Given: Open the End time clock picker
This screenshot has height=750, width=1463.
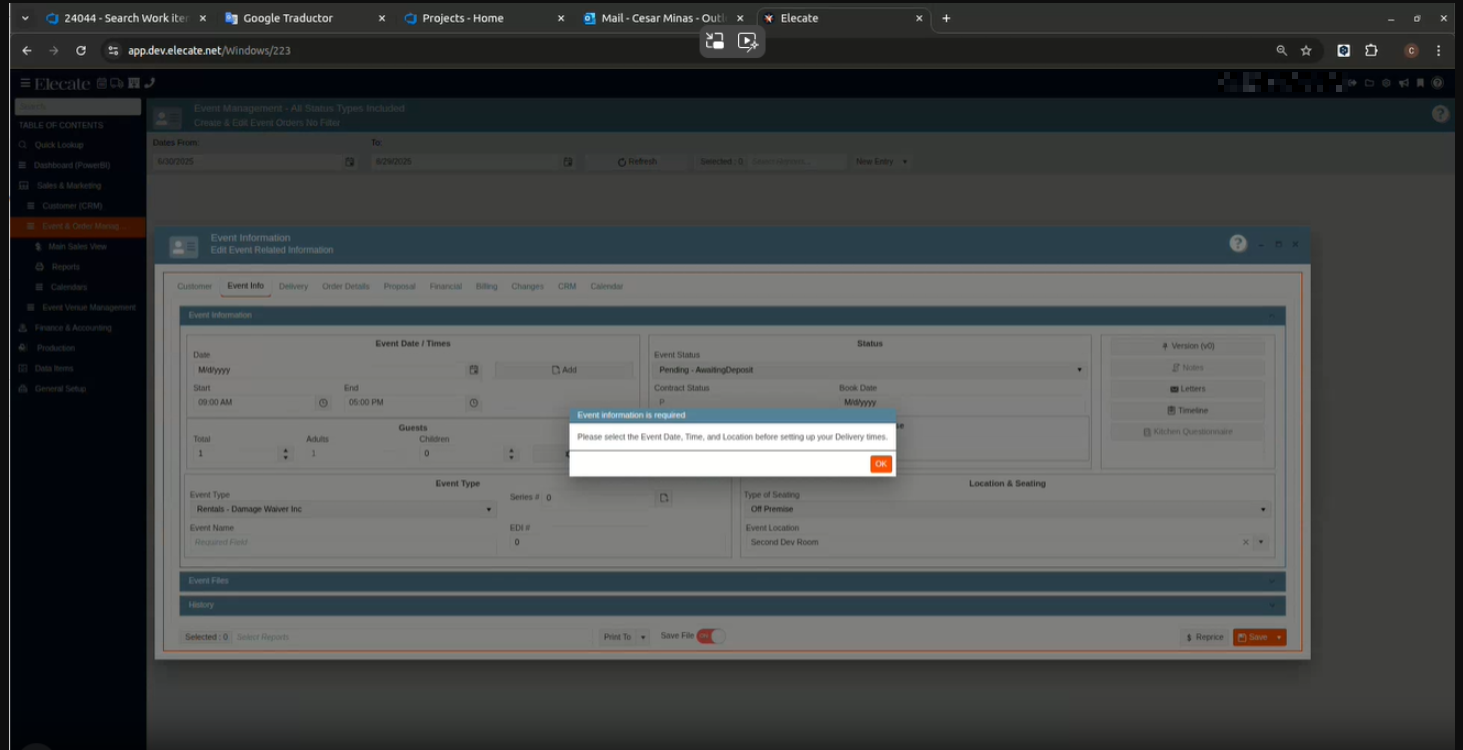Looking at the screenshot, I should [474, 403].
